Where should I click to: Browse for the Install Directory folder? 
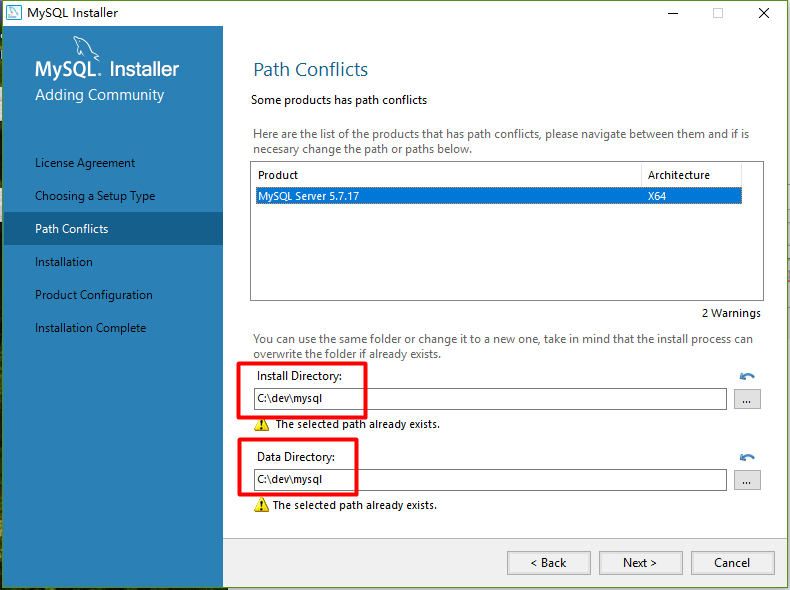(x=747, y=400)
